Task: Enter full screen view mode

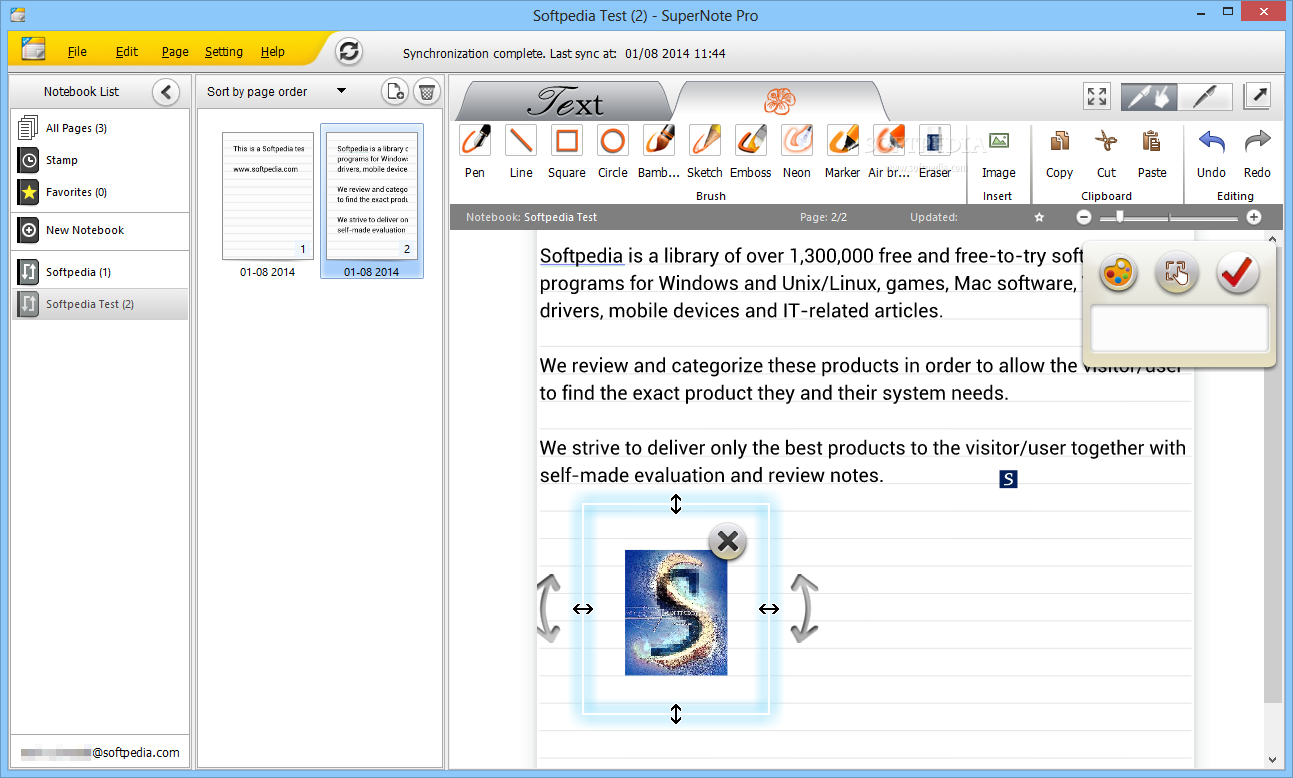Action: [x=1097, y=96]
